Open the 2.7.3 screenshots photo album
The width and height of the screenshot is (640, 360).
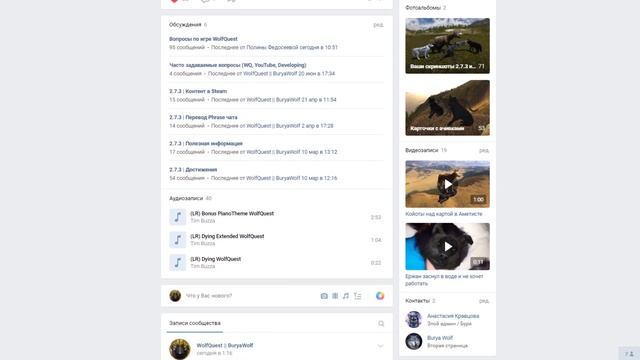(447, 46)
